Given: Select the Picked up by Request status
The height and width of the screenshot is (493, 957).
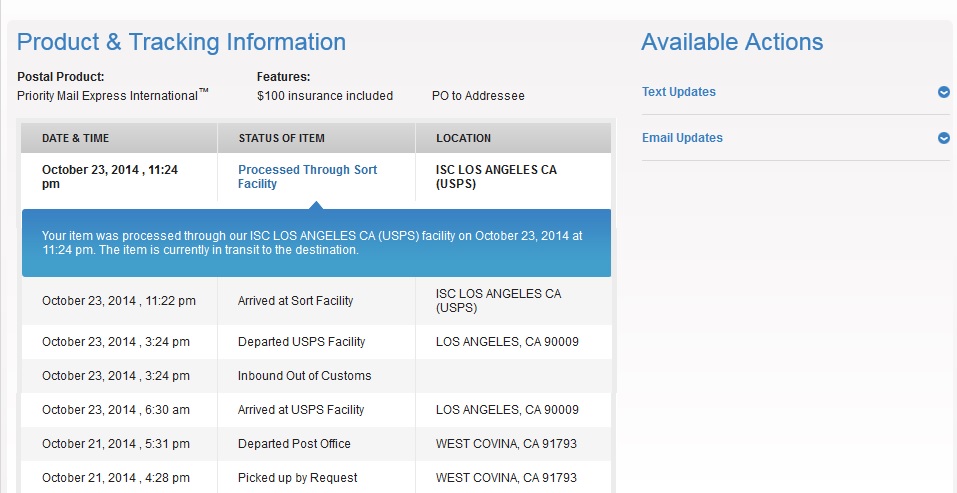Looking at the screenshot, I should (x=297, y=478).
